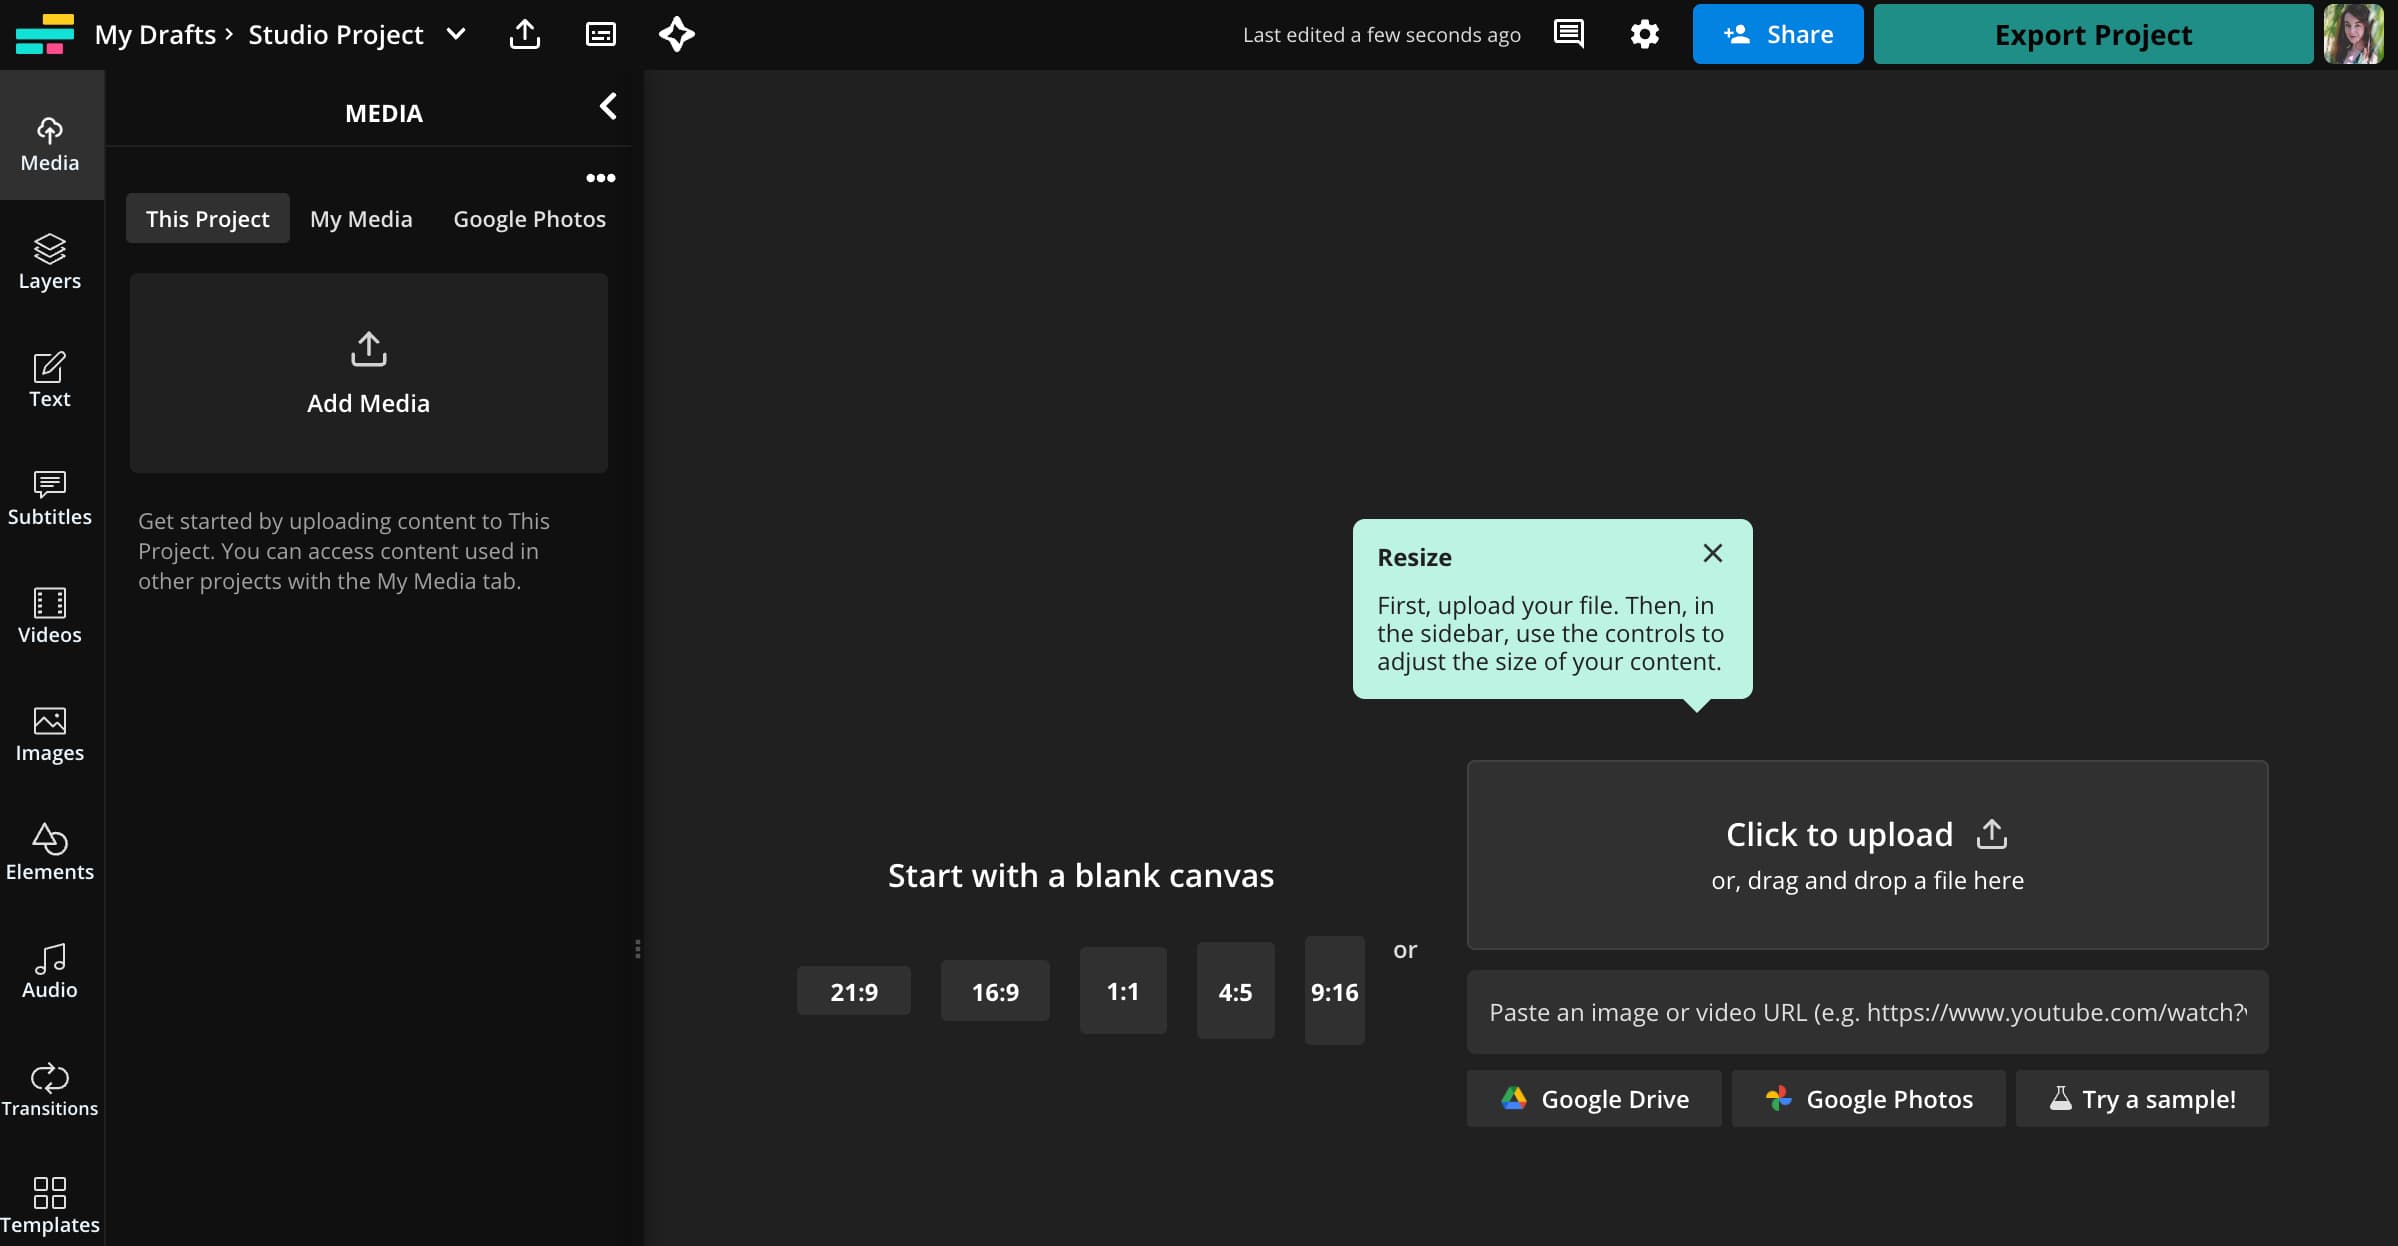Screen dimensions: 2398x1246
Task: Open project settings gear icon
Action: (1644, 35)
